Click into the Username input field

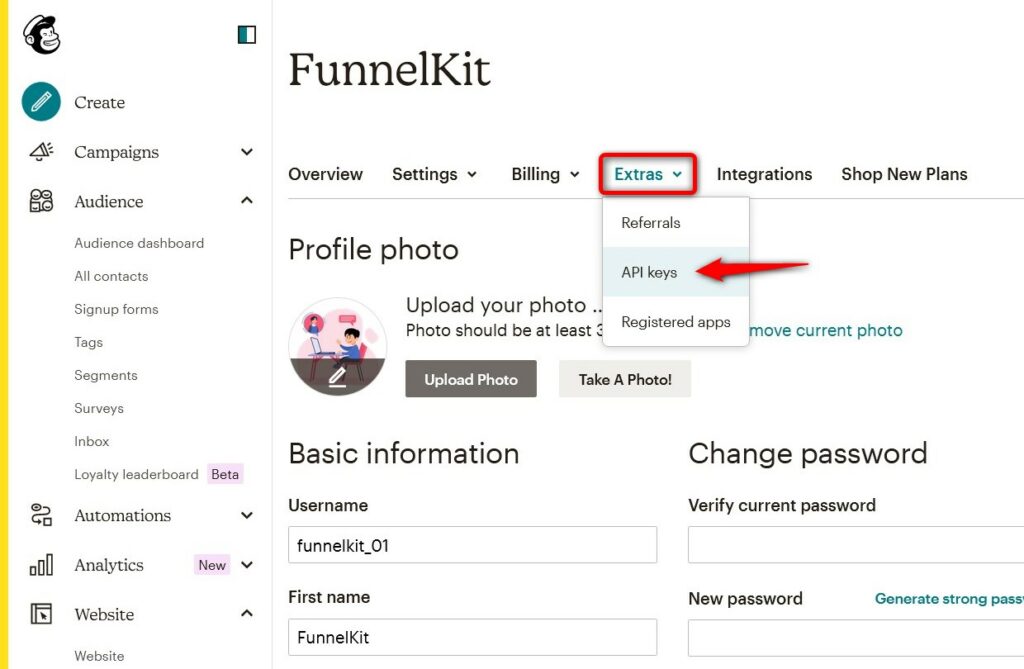pos(472,545)
